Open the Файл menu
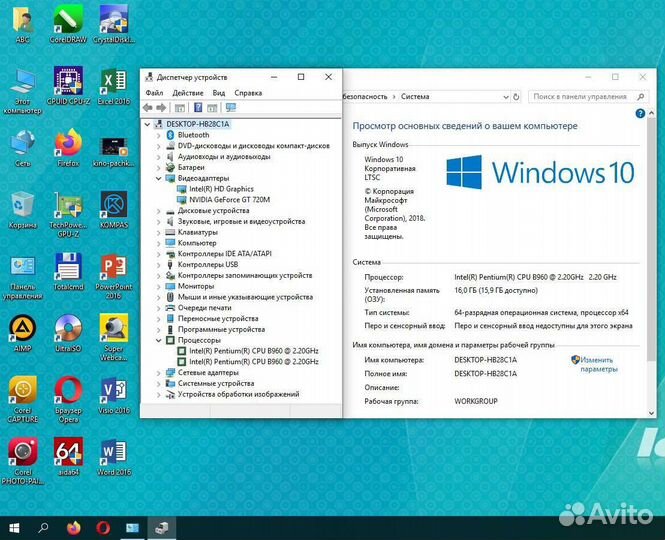The height and width of the screenshot is (540, 665). [x=154, y=93]
